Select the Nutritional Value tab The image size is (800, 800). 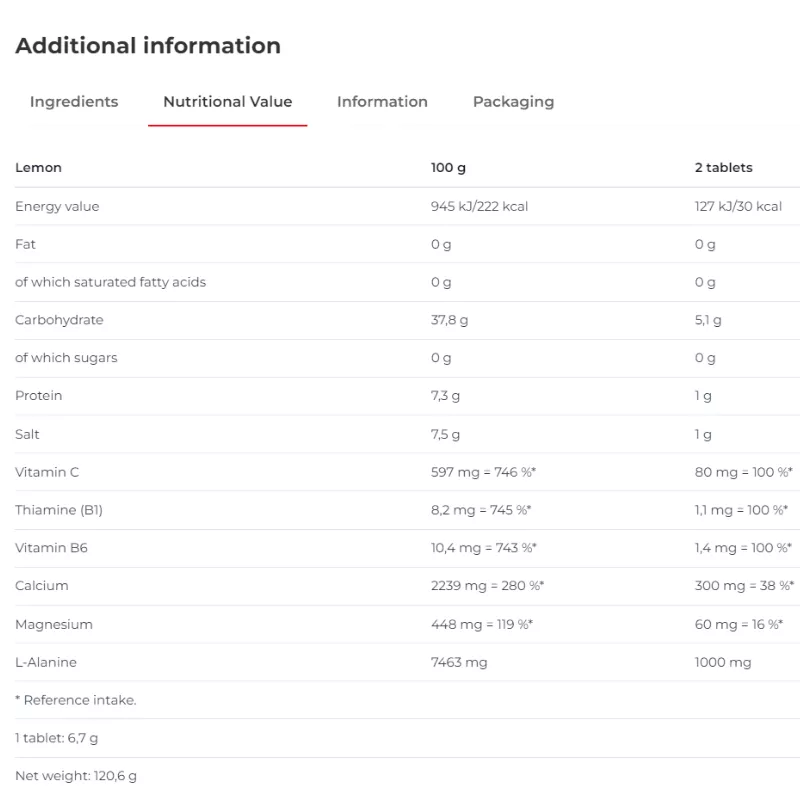click(227, 102)
